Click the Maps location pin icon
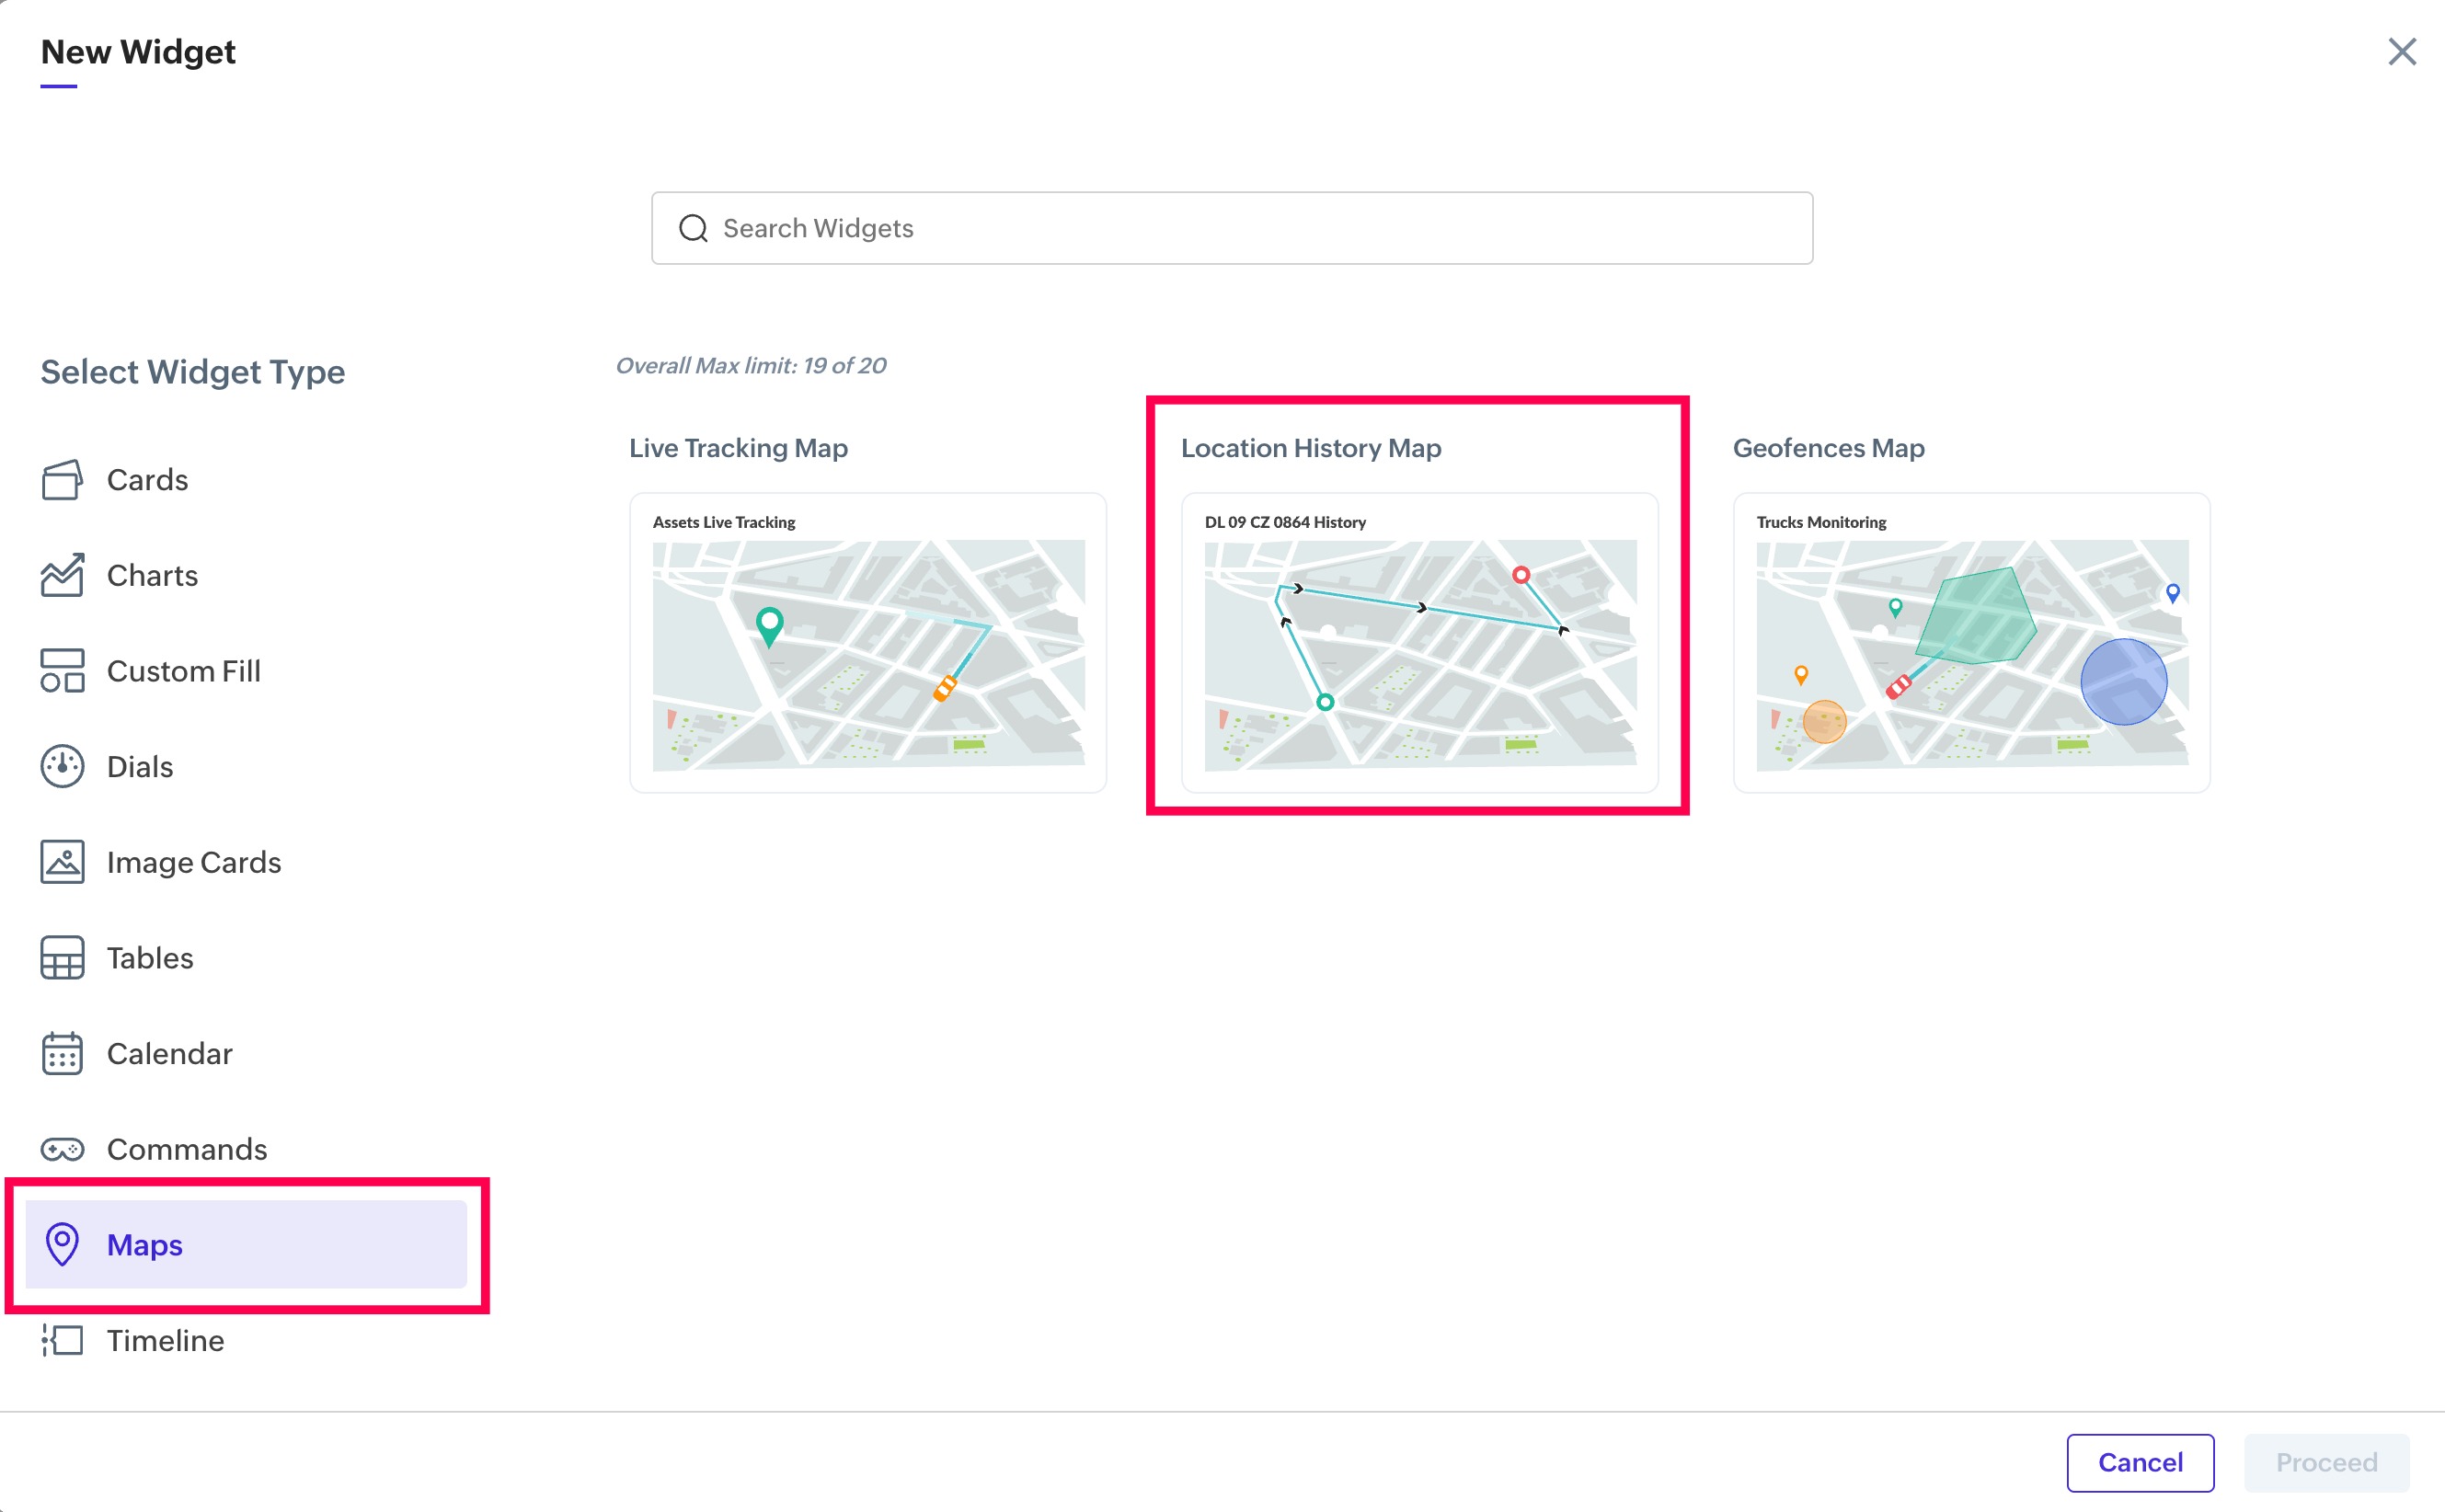Screen dimensions: 2445x1512 (62, 1244)
